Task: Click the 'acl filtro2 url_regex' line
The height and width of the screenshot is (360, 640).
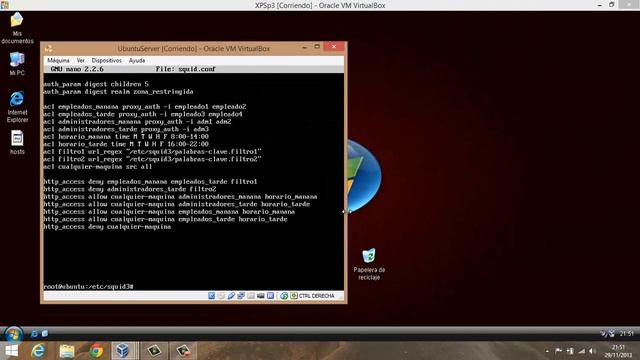Action: click(x=152, y=159)
